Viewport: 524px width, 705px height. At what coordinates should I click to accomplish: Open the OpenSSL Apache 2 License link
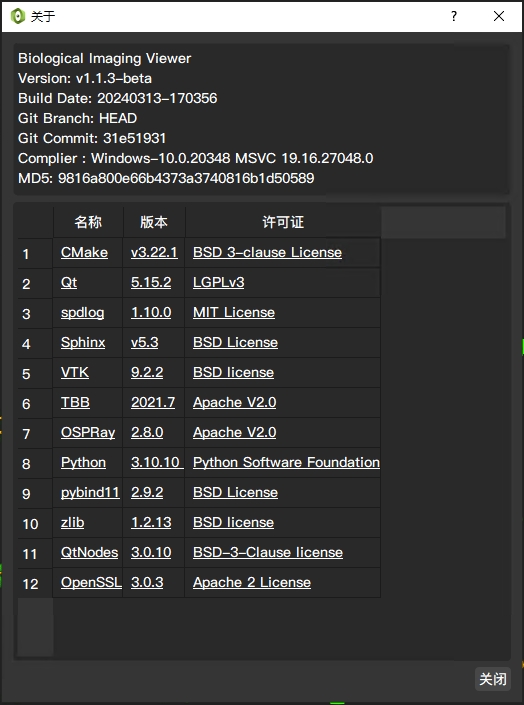pos(252,582)
